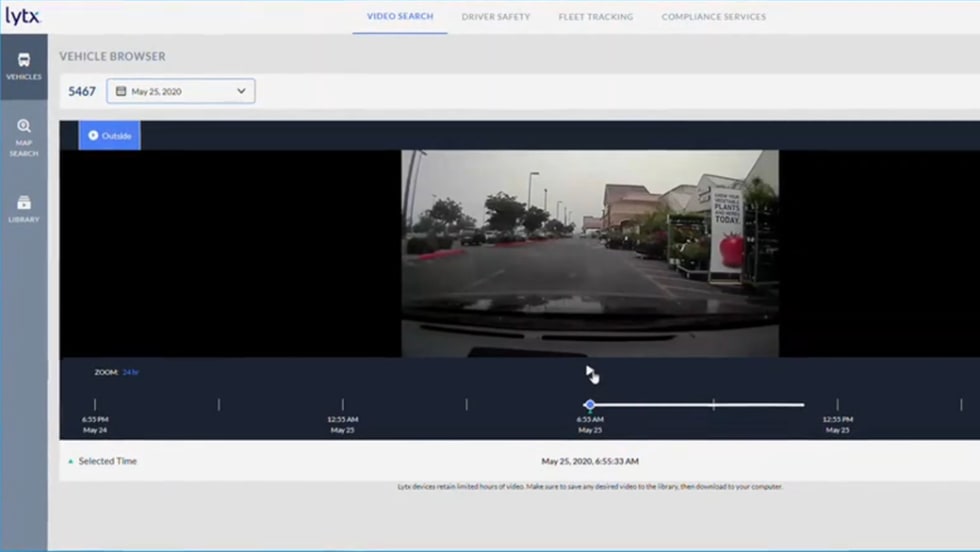Screen dimensions: 980x552
Task: Go to the Fleet Tracking tab
Action: coord(596,17)
